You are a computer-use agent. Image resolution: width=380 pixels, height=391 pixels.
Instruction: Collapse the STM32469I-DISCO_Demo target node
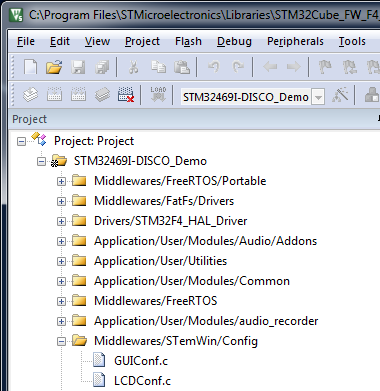[41, 161]
